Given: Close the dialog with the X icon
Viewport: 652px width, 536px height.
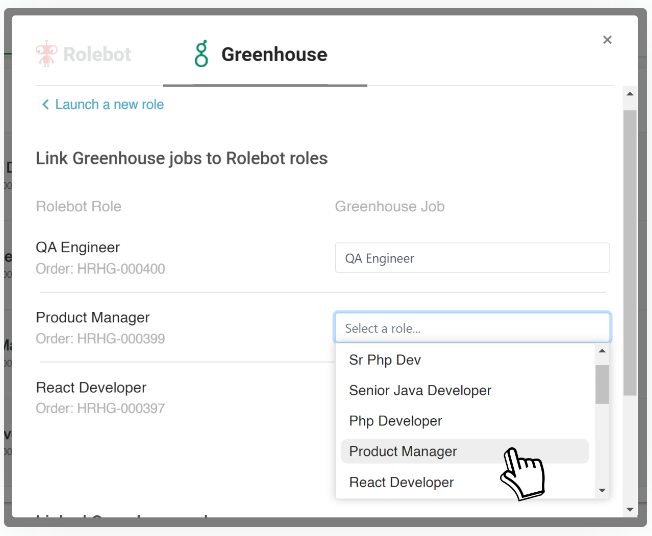Looking at the screenshot, I should coord(607,40).
